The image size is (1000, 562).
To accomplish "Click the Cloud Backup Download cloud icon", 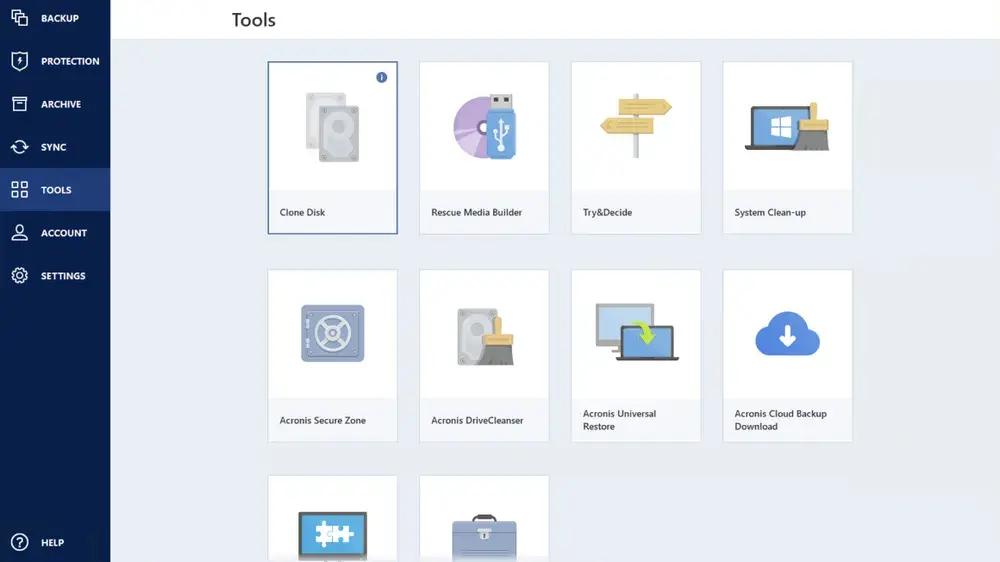I will (788, 333).
